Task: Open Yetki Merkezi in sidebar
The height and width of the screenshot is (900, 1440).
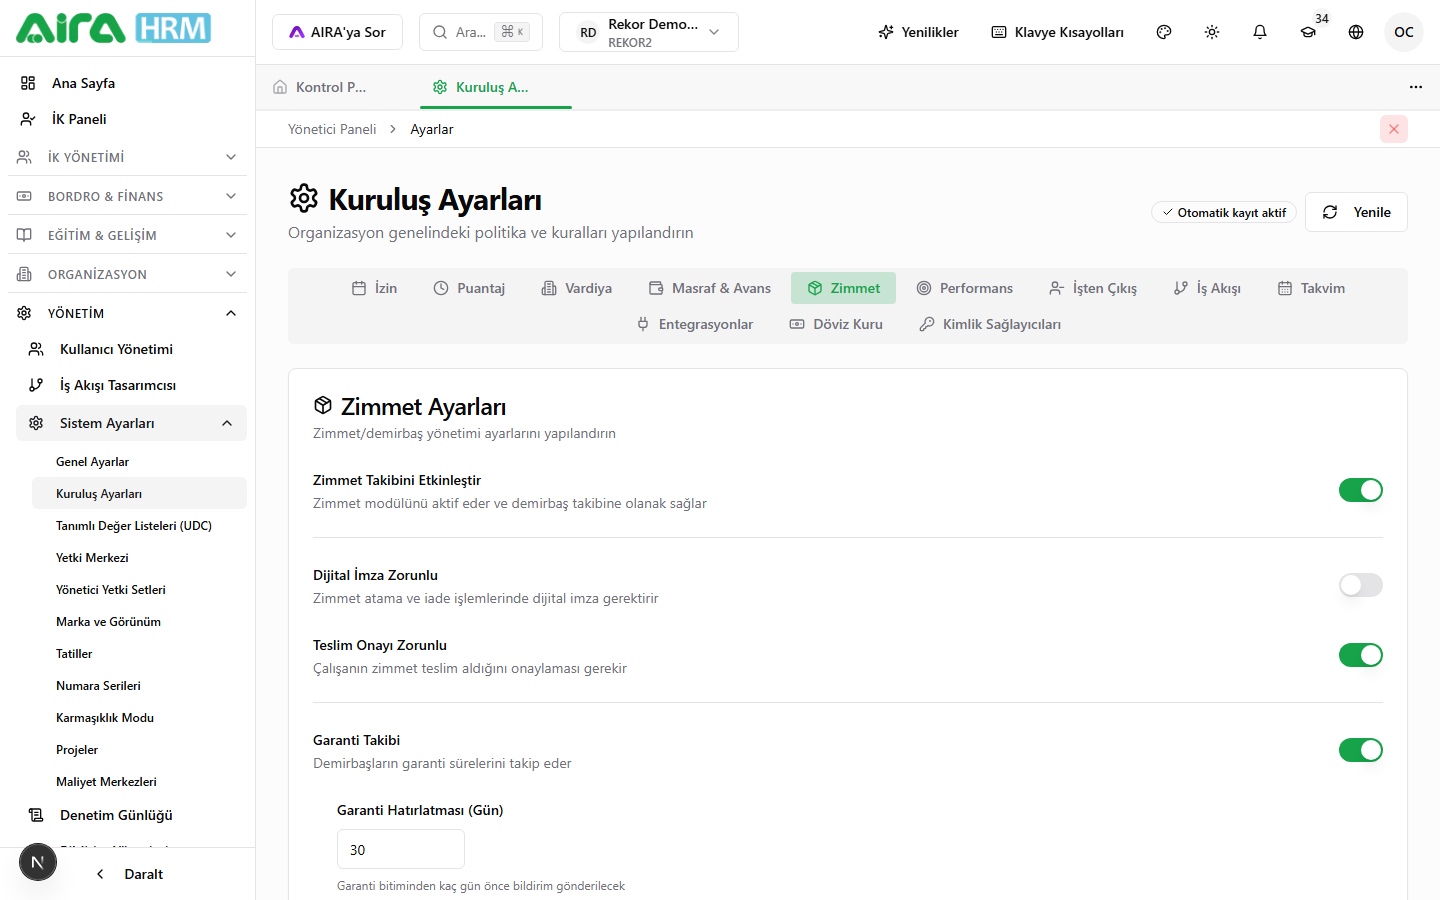Action: point(139,558)
